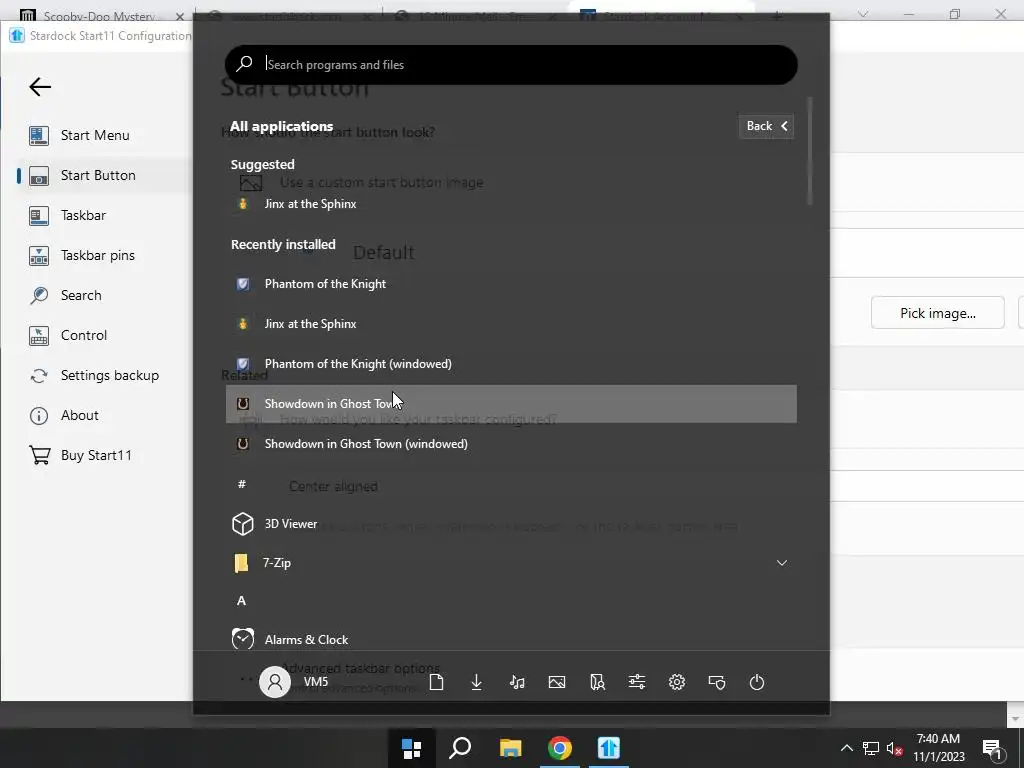Click the A section letter header
This screenshot has height=768, width=1024.
242,601
